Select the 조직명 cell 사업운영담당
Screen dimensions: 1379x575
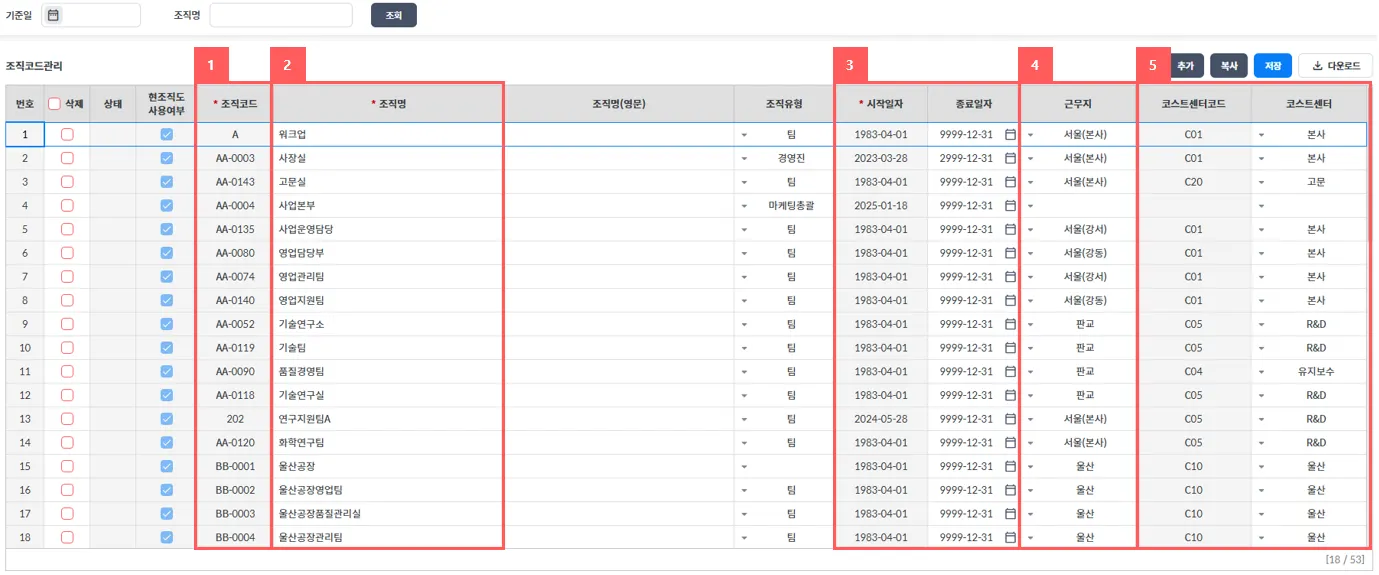tap(388, 229)
